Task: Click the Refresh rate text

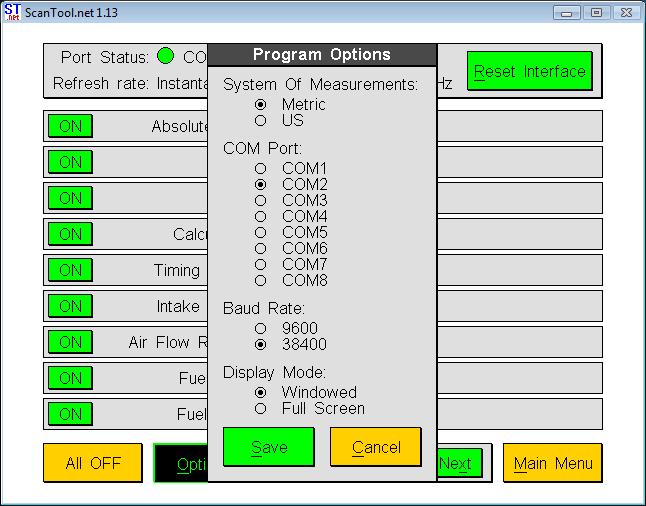Action: coord(130,84)
